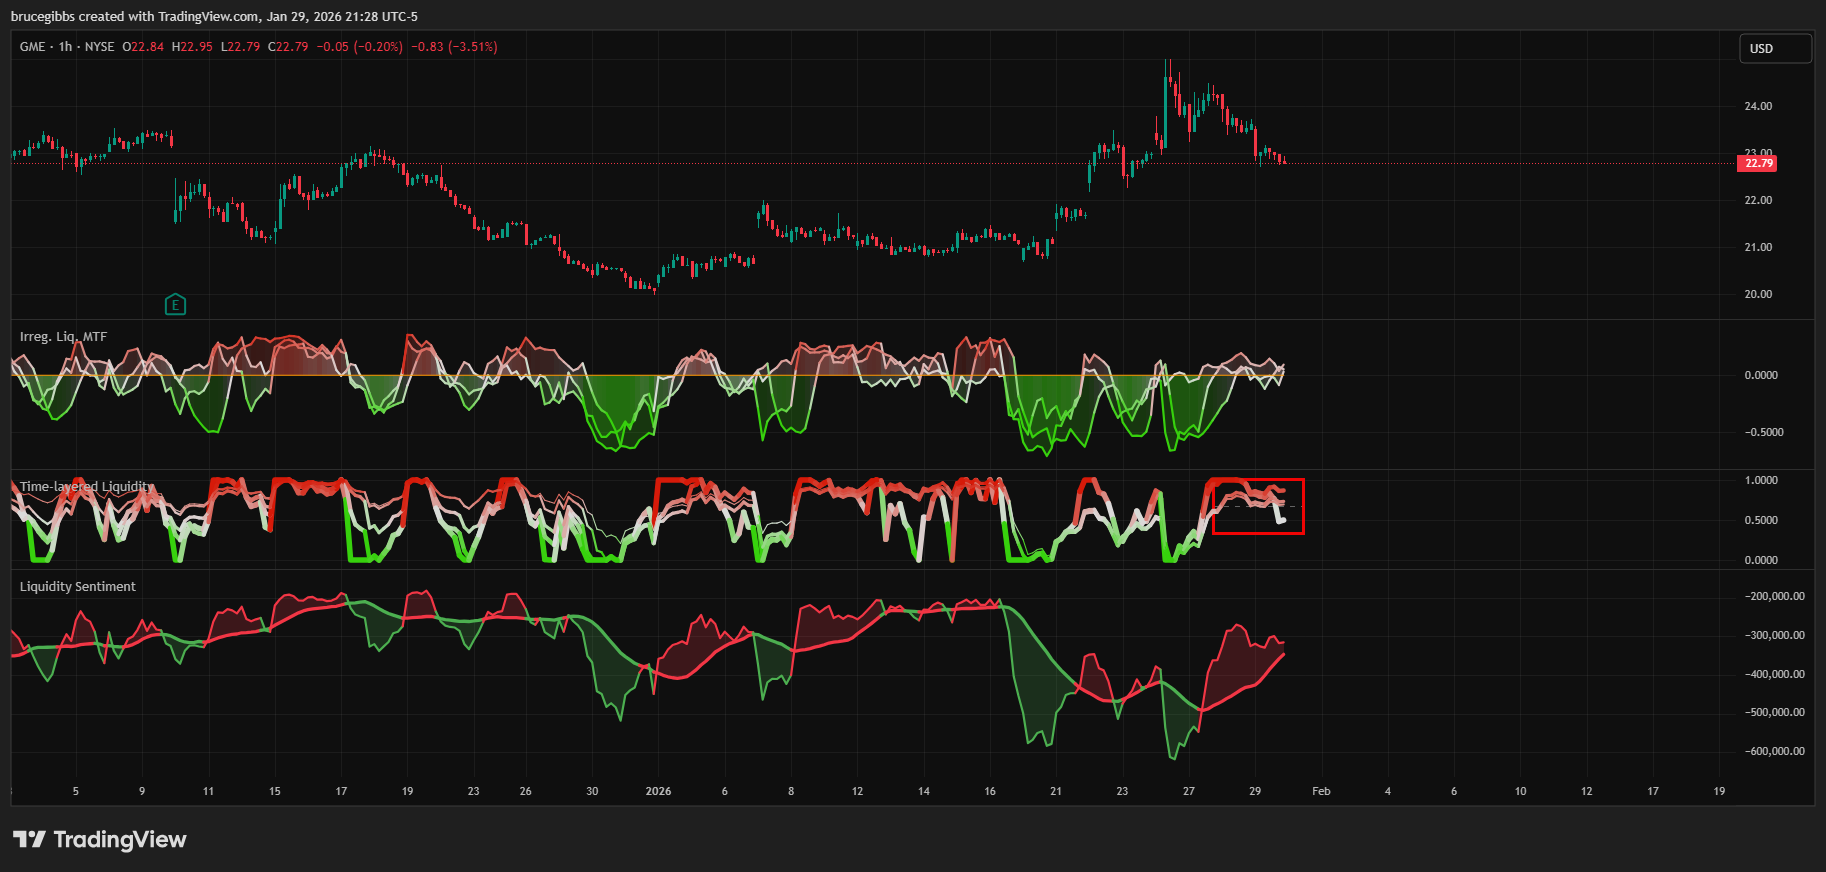Select the GME 1h NYSE symbol title
The image size is (1826, 872).
(67, 47)
